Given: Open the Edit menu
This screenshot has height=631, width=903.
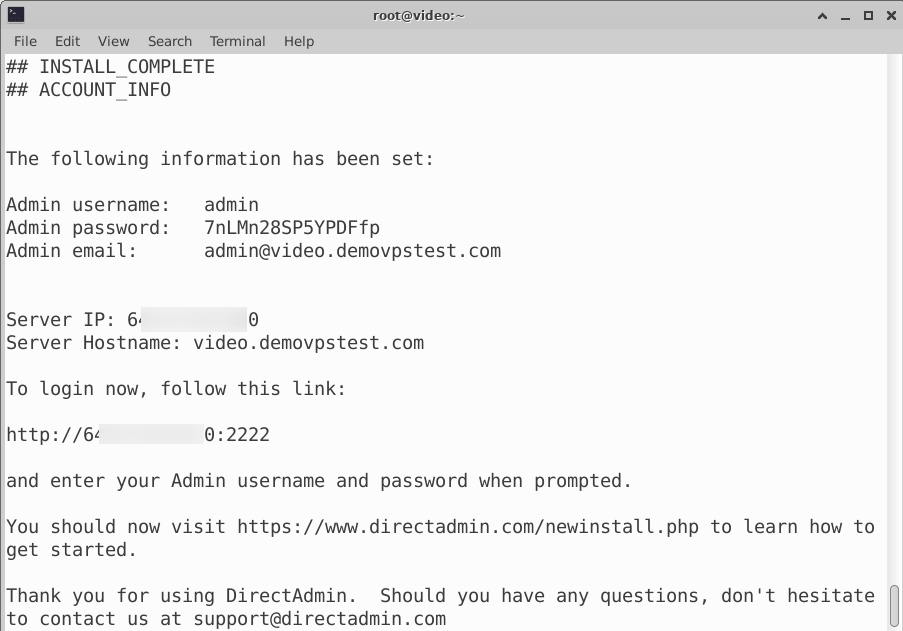Looking at the screenshot, I should click(67, 41).
